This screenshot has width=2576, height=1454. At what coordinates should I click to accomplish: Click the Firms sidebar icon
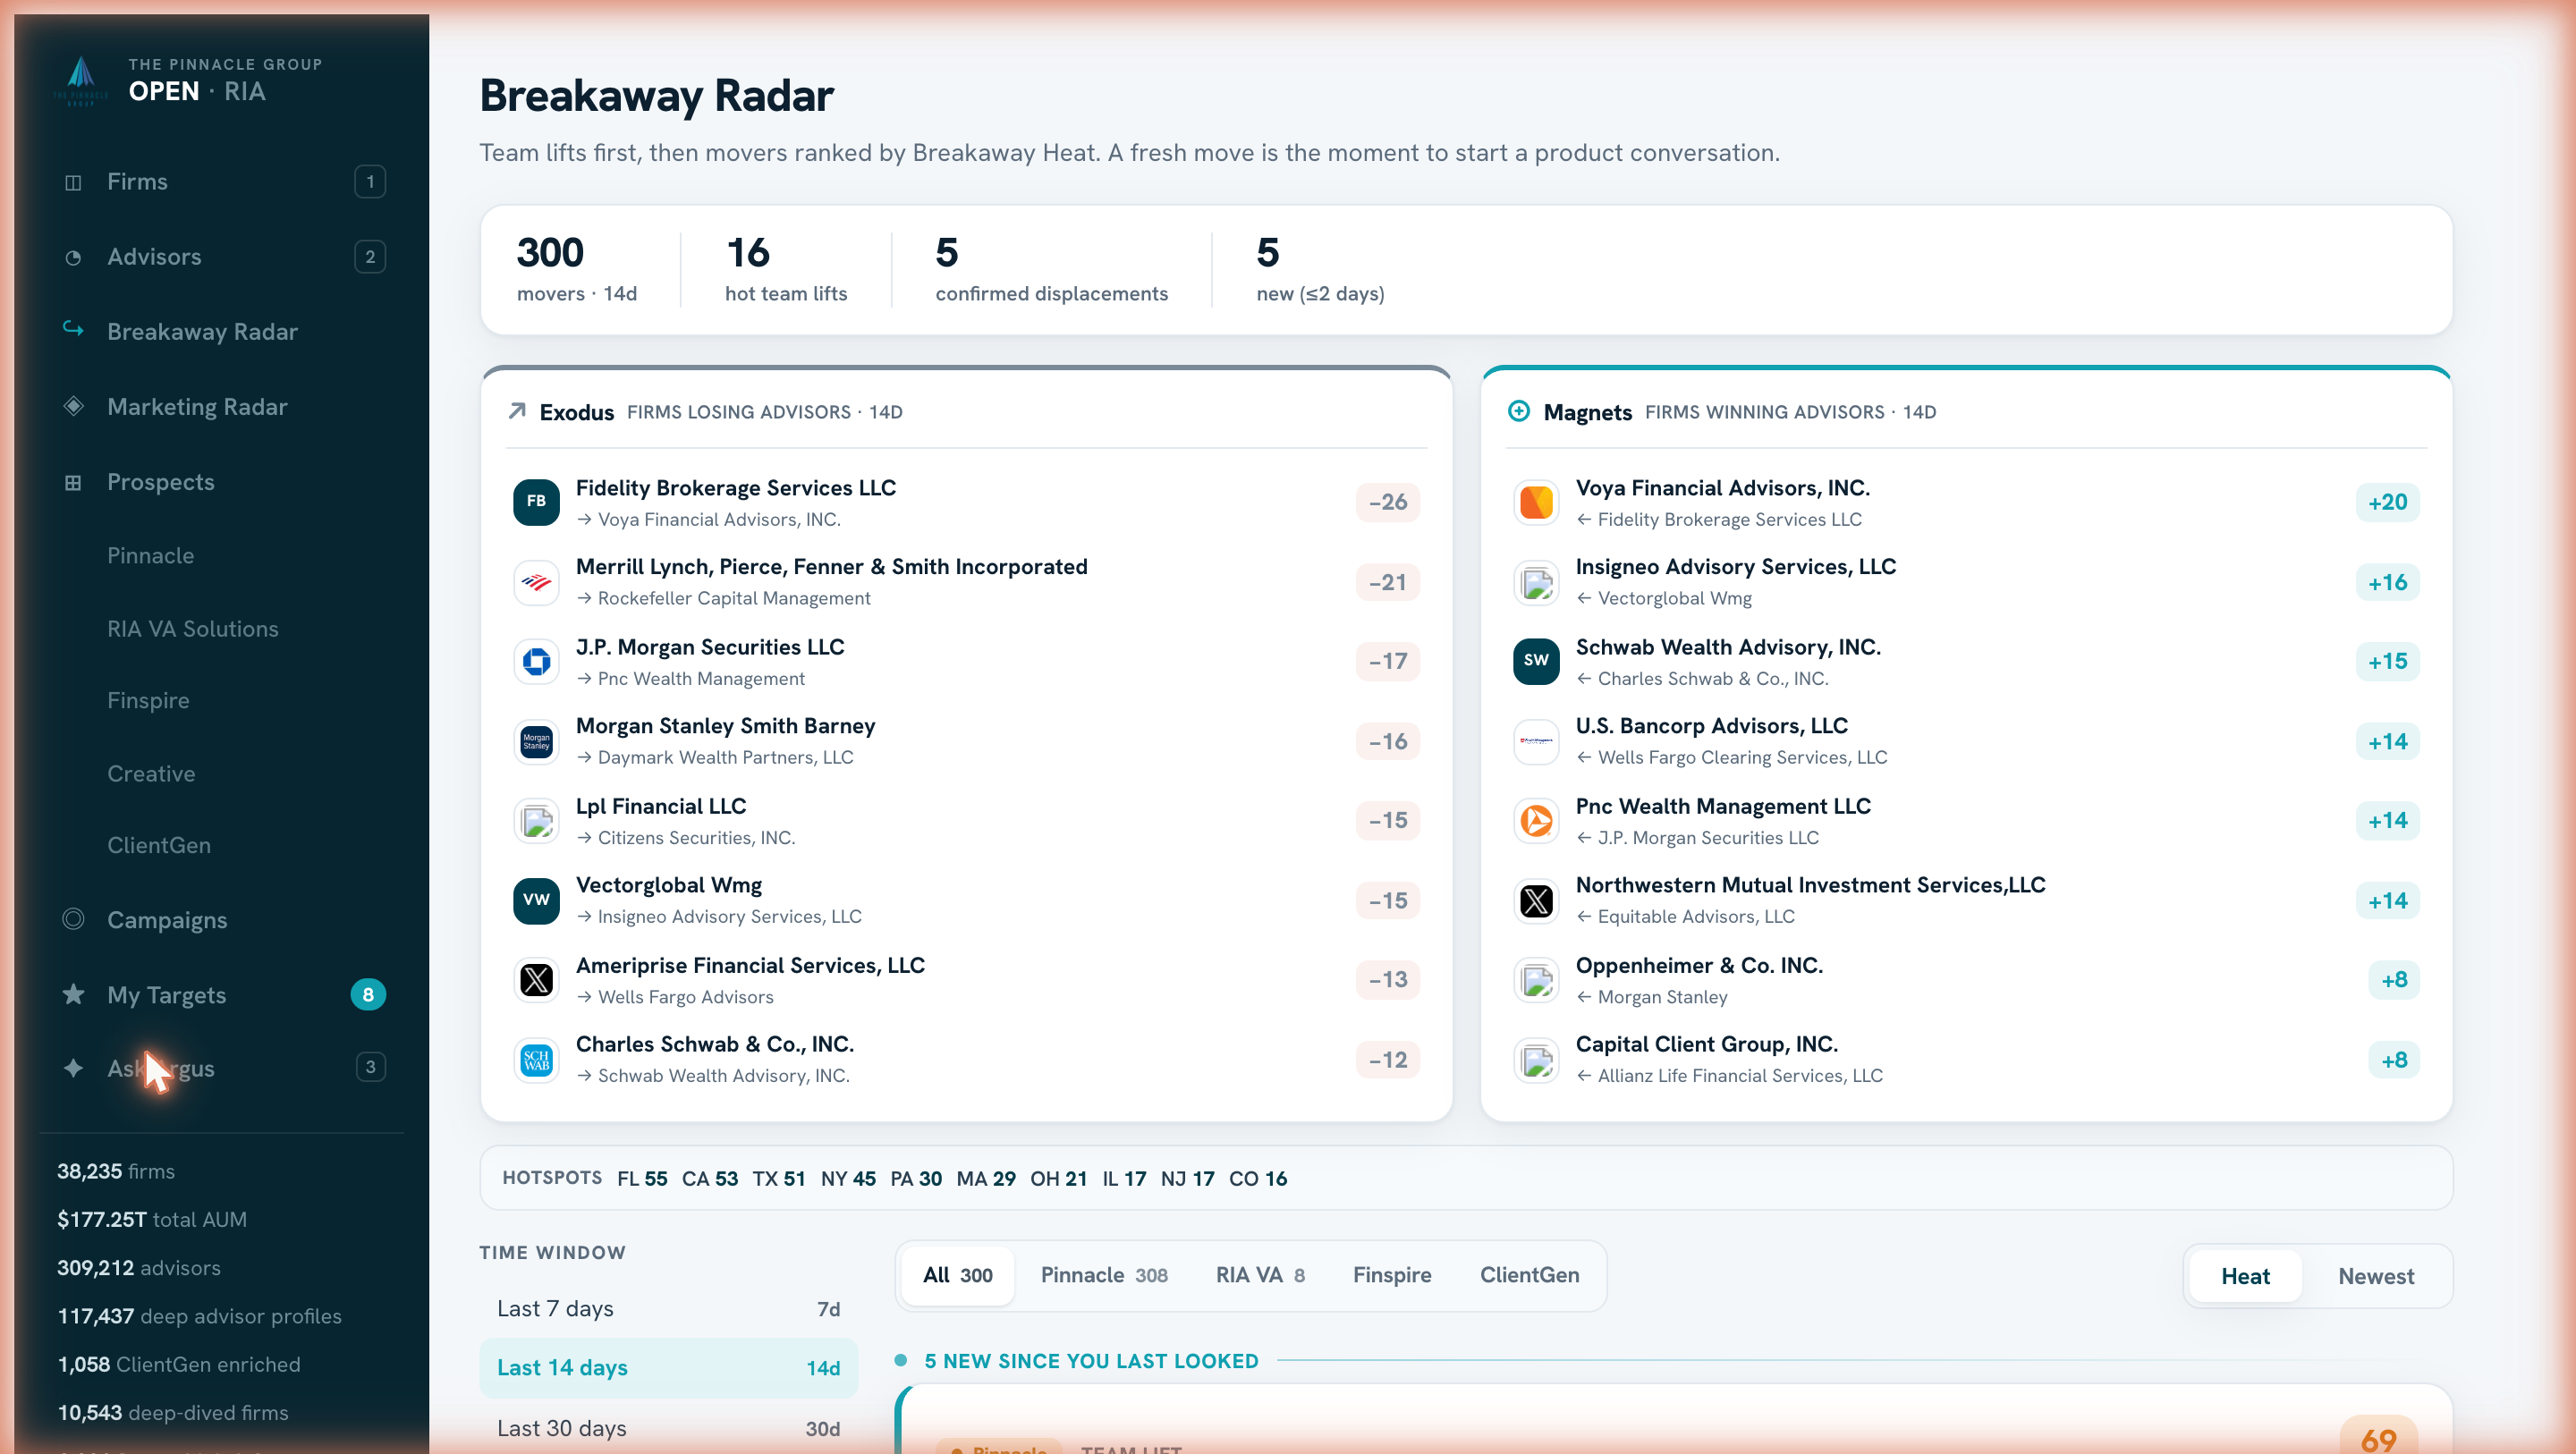point(73,182)
